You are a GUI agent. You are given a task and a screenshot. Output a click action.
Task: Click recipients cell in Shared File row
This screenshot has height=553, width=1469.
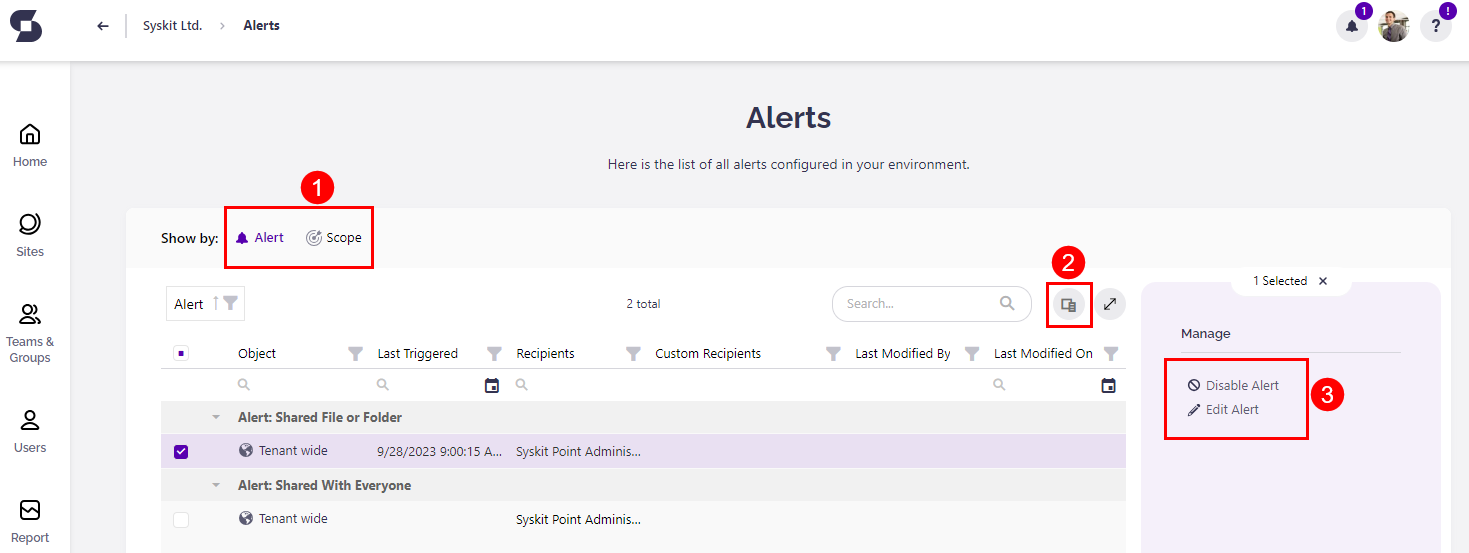tap(579, 452)
